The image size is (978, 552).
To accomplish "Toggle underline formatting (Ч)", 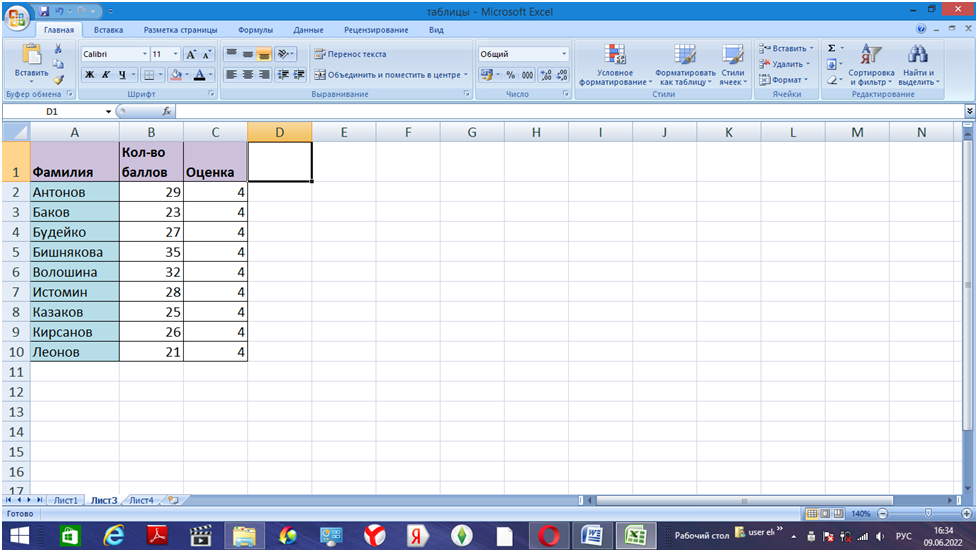I will pos(122,75).
